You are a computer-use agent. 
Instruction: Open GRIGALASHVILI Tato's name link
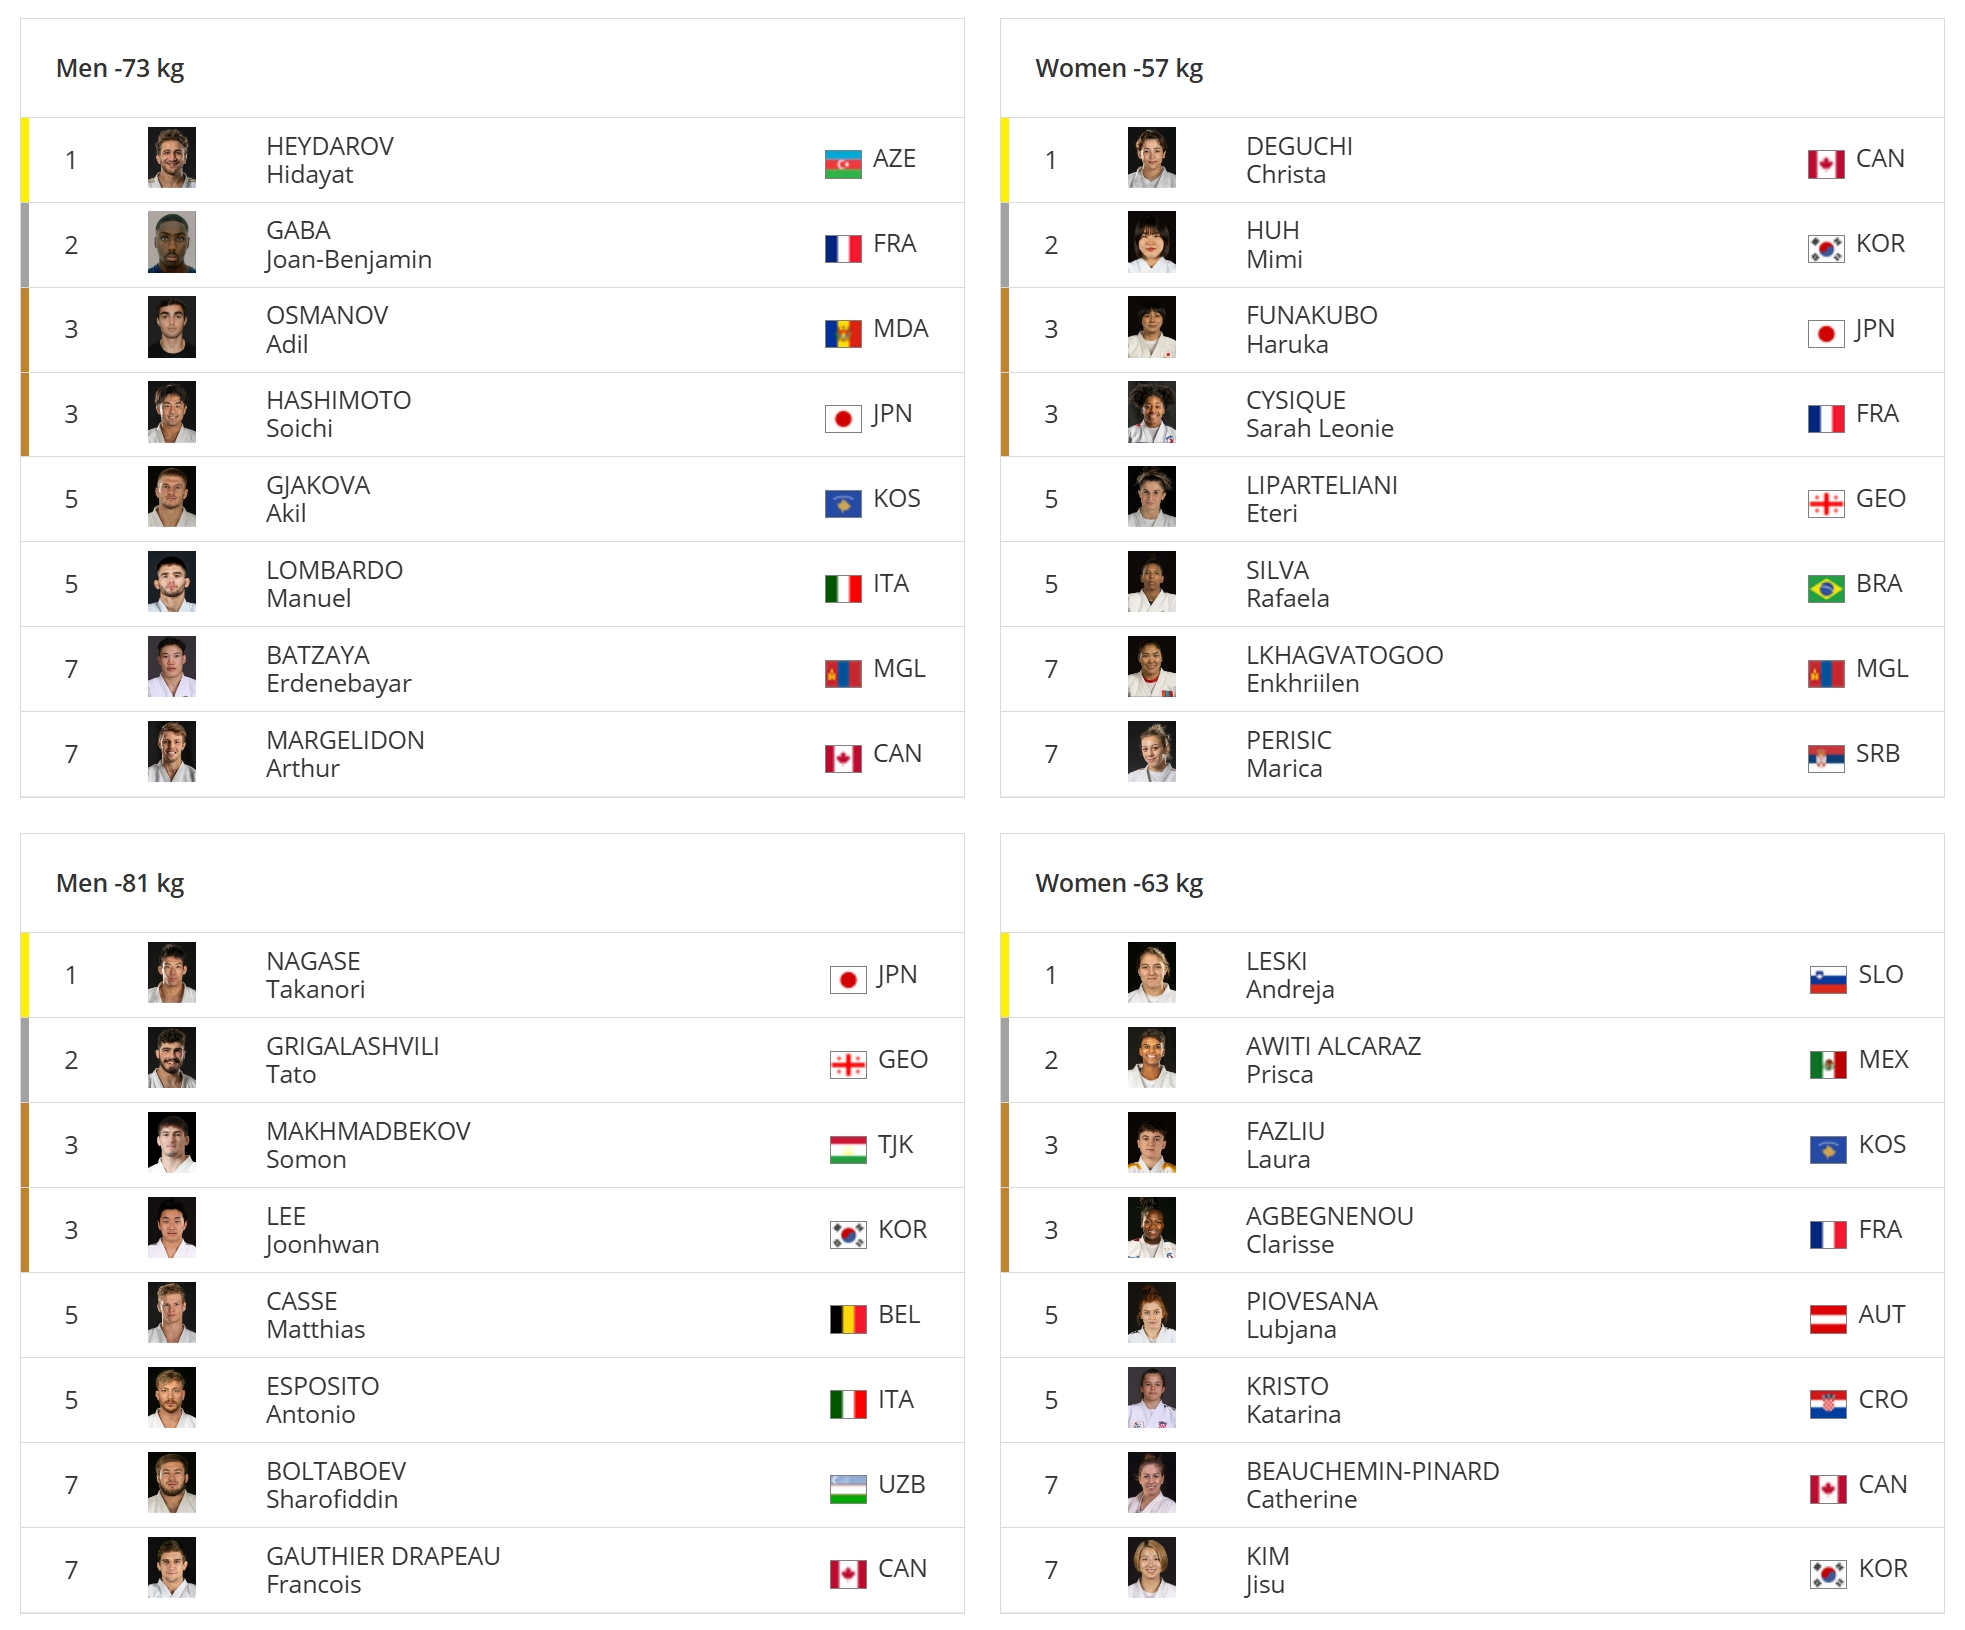pyautogui.click(x=353, y=1060)
